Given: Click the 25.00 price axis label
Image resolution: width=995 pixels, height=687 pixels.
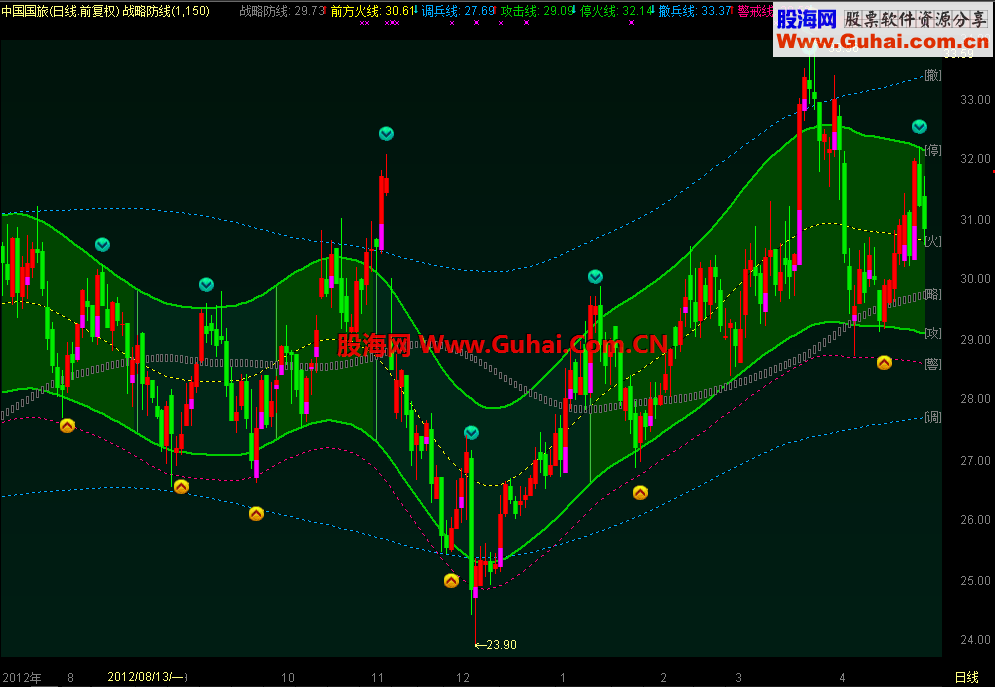Looking at the screenshot, I should click(x=975, y=580).
